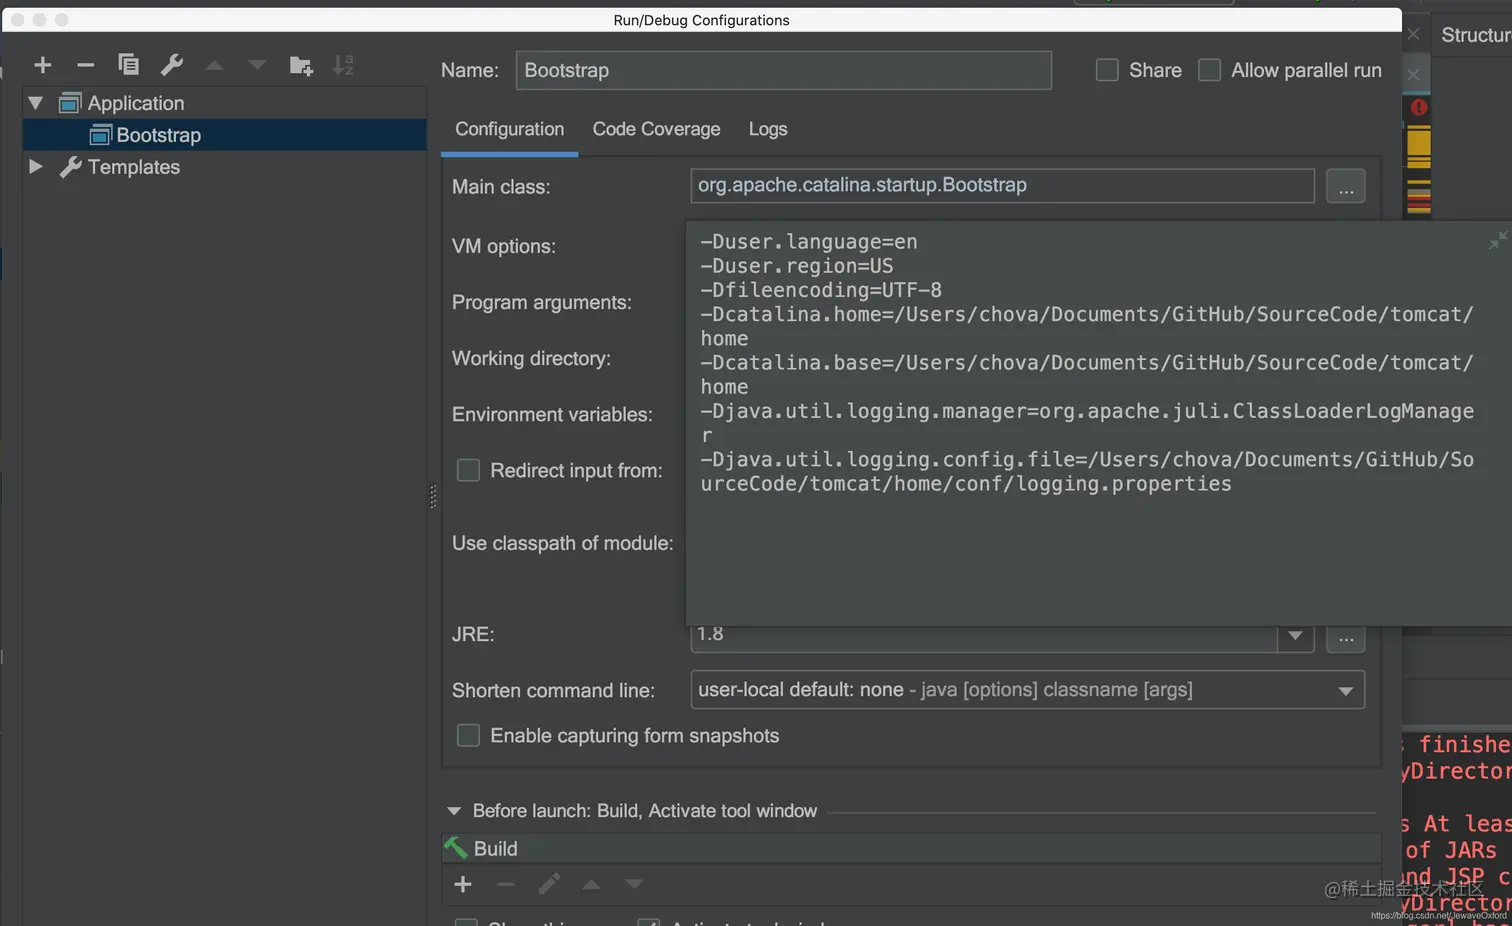The image size is (1512, 926).
Task: Collapse the Application tree node
Action: pyautogui.click(x=36, y=103)
